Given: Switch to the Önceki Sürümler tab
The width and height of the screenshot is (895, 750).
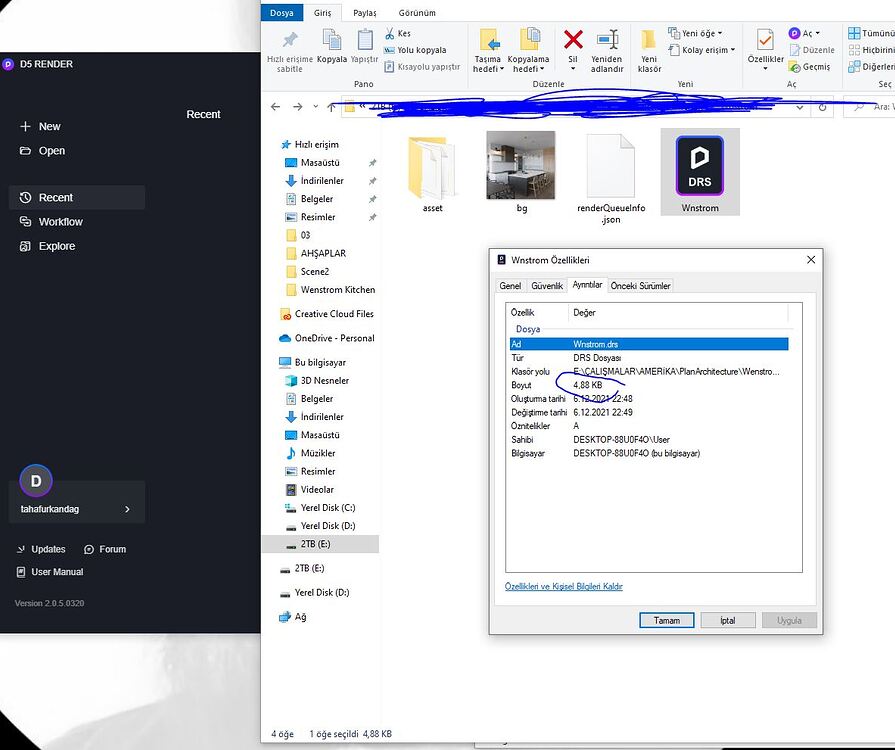Looking at the screenshot, I should click(640, 286).
